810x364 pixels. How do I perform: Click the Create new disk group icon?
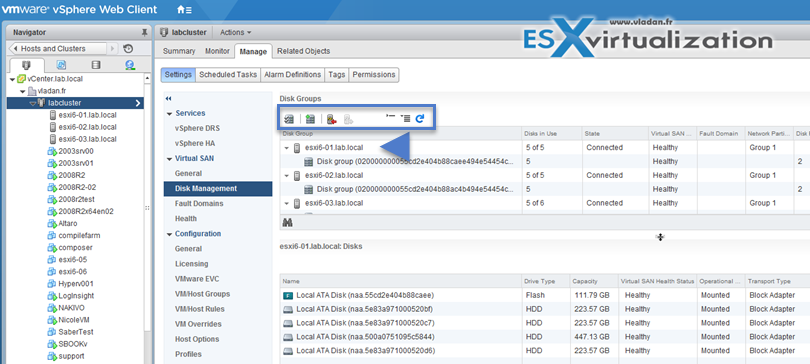(310, 119)
